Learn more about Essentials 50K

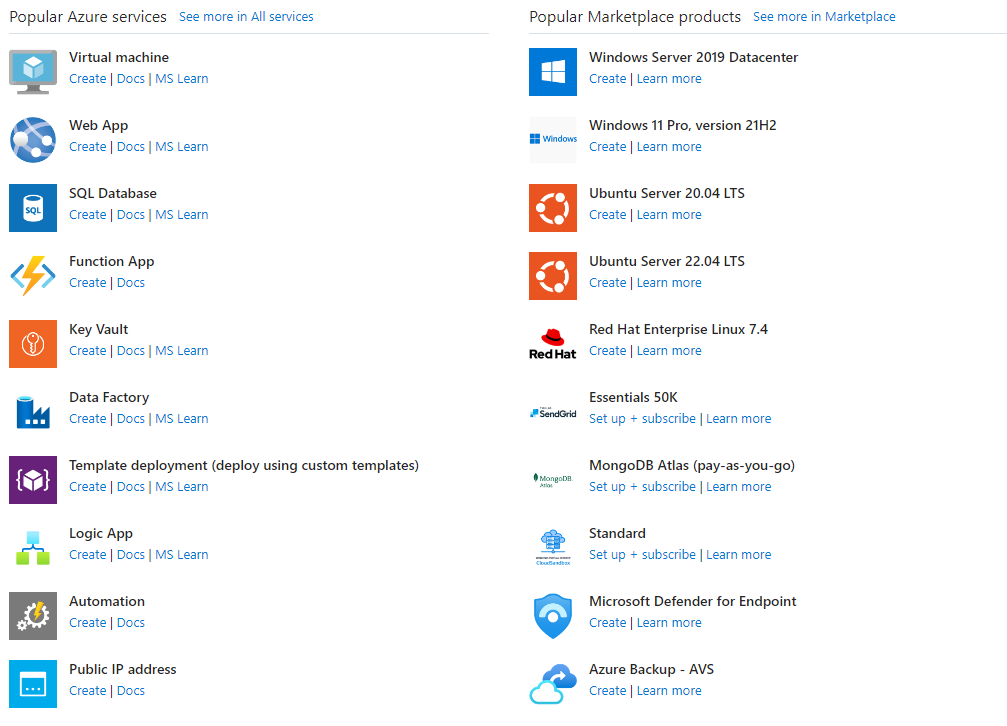[739, 419]
